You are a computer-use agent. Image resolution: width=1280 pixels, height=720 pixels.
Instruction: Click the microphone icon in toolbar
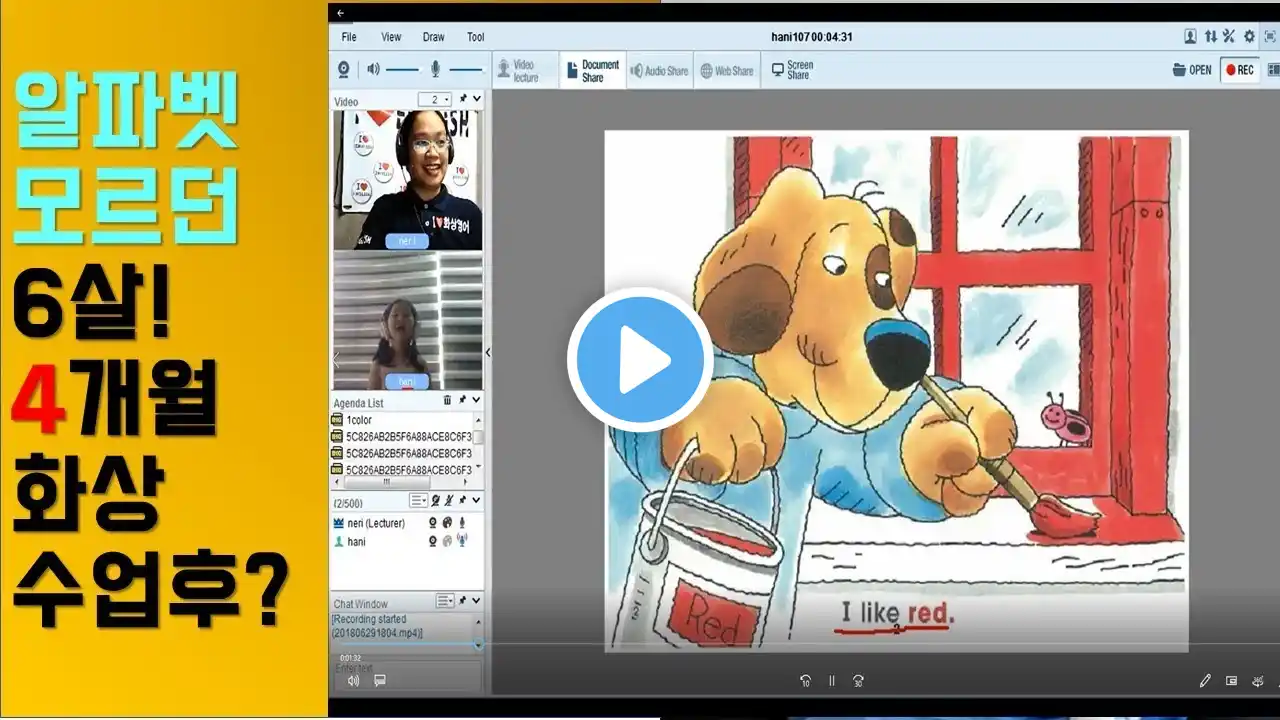pyautogui.click(x=435, y=69)
